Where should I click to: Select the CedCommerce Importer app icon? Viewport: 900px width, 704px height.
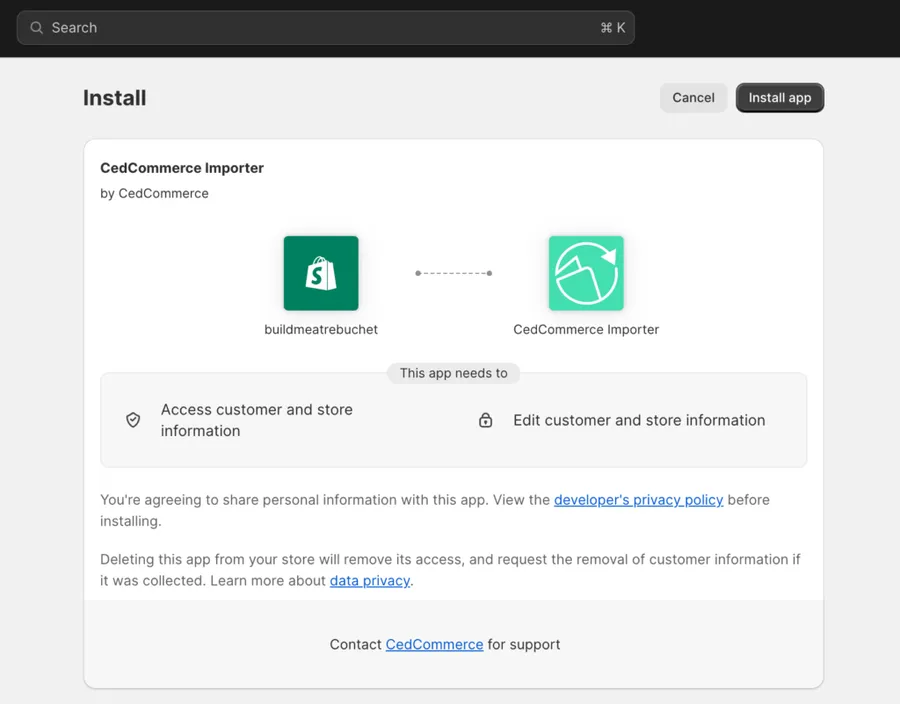click(586, 272)
